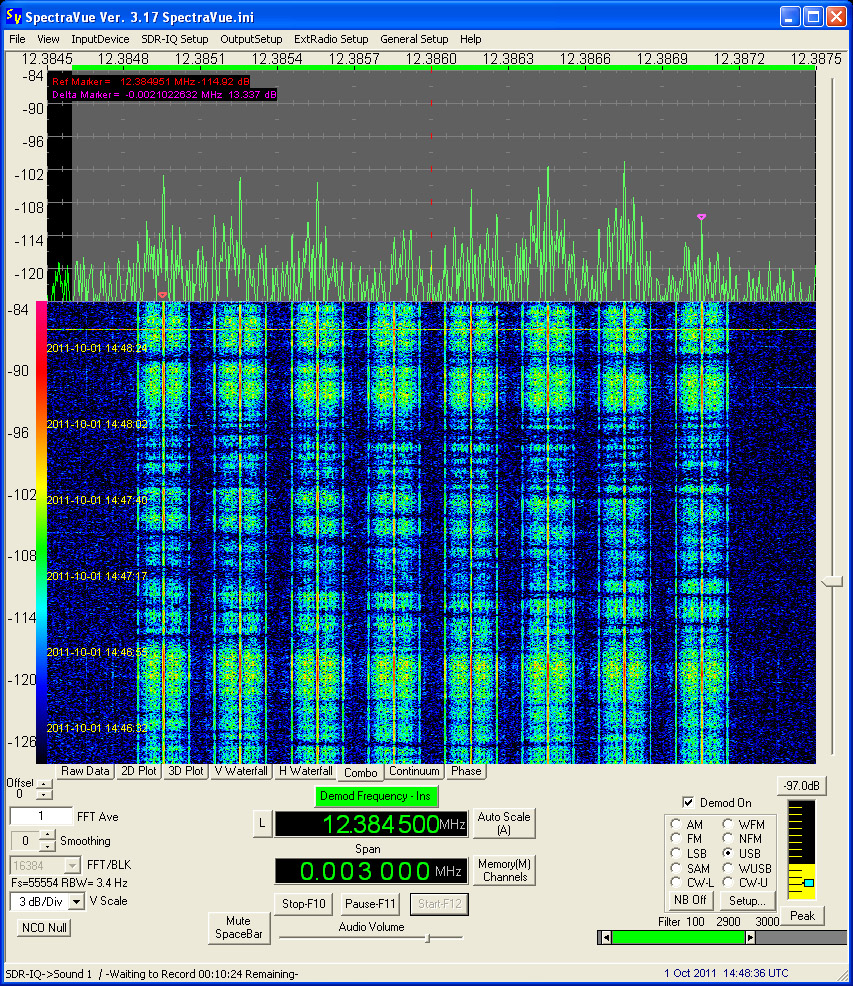Open the ExtRadio Setup menu
The height and width of the screenshot is (986, 853).
tap(331, 39)
